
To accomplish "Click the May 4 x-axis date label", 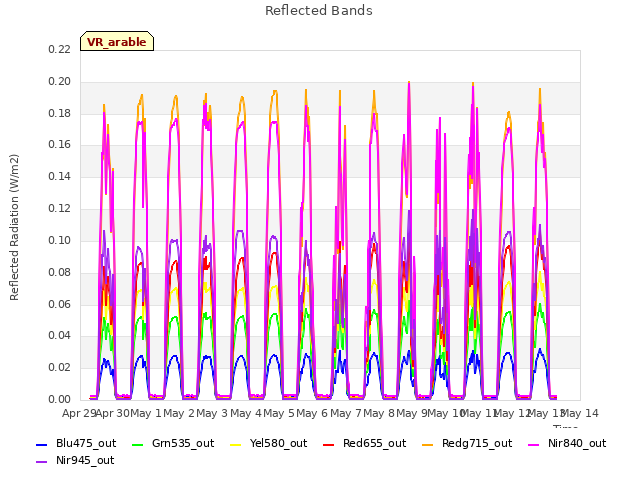I will click(246, 413).
